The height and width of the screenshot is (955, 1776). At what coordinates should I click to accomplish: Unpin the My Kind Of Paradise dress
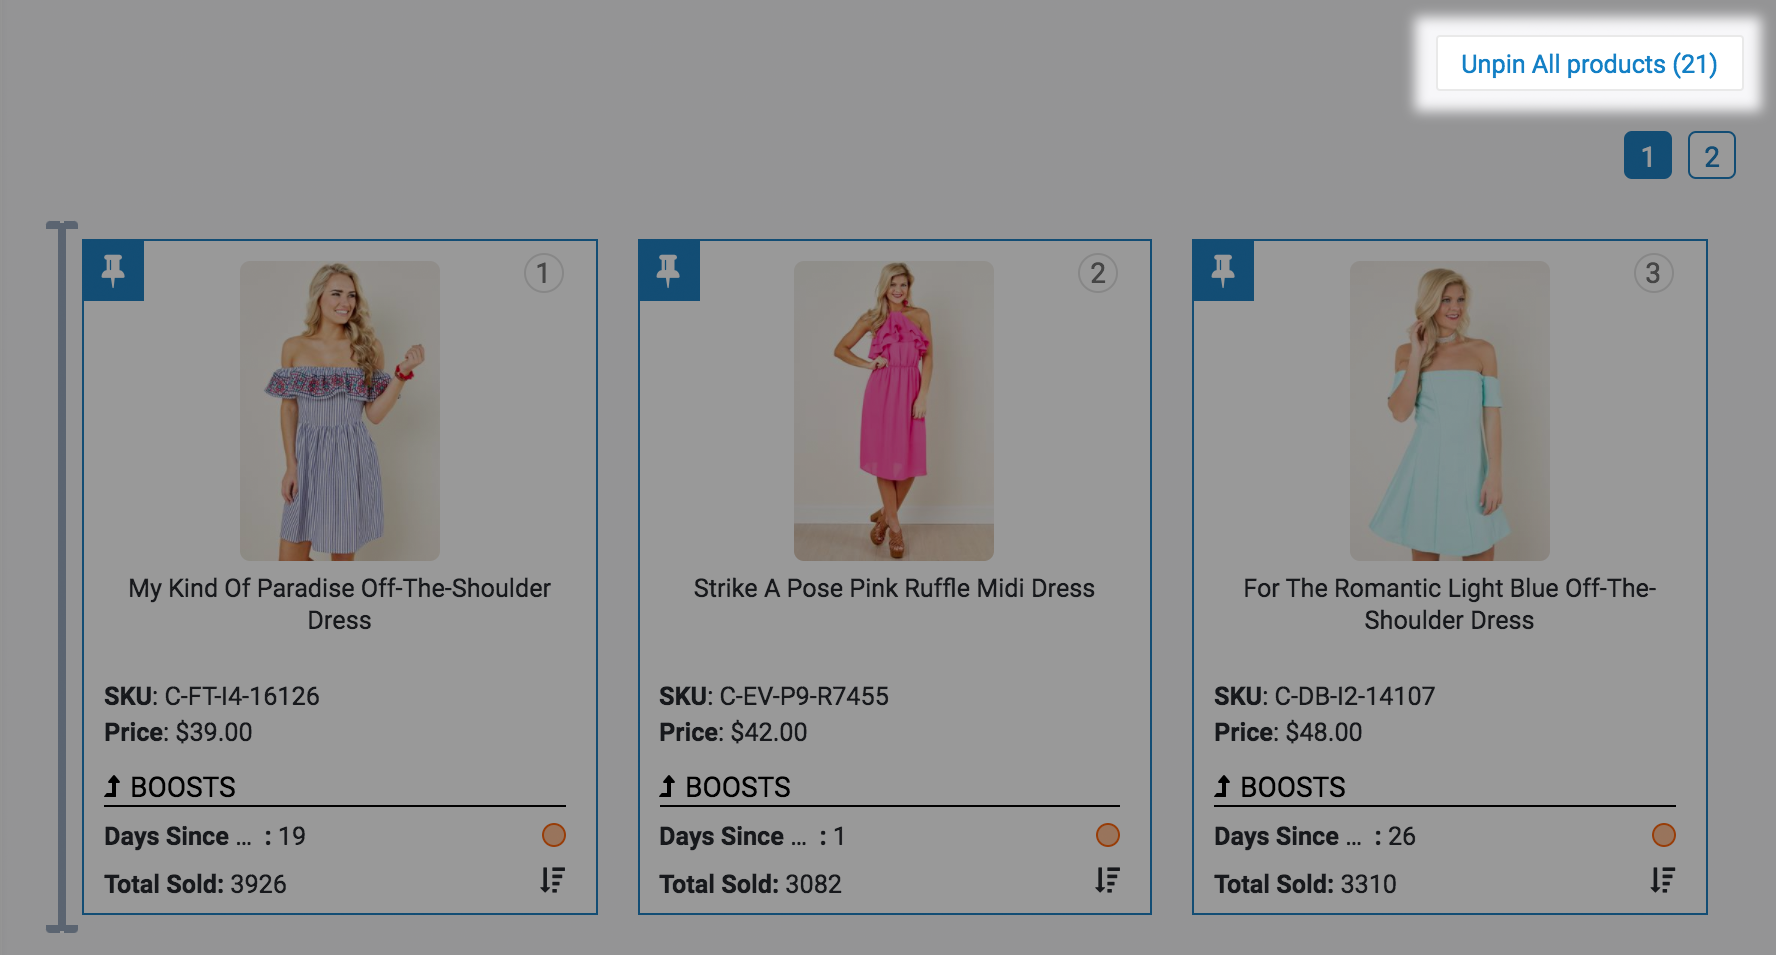(x=113, y=270)
